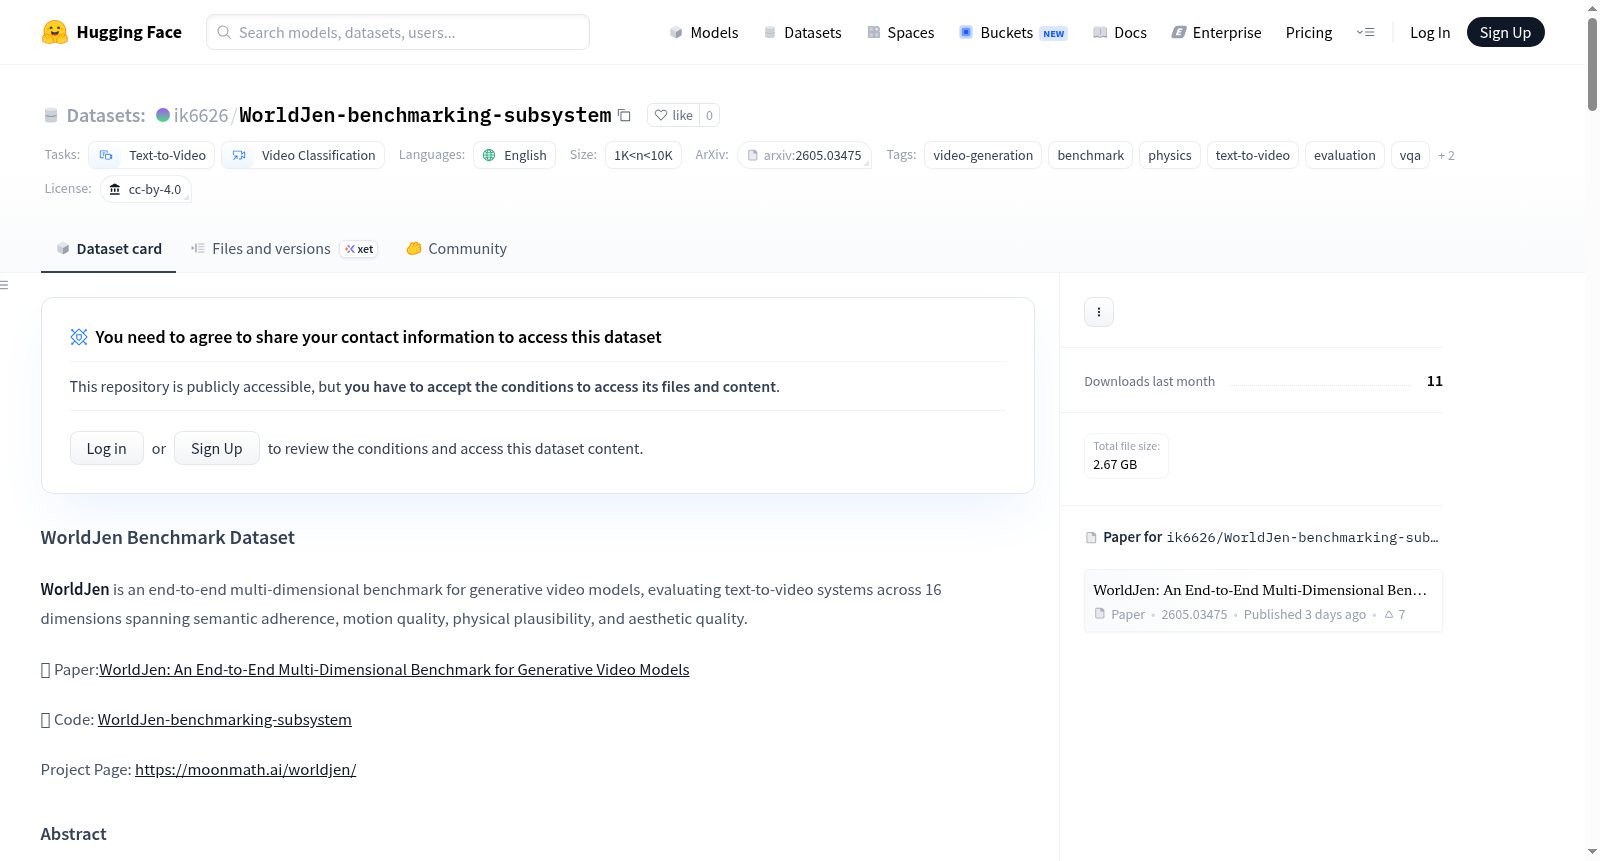The width and height of the screenshot is (1600, 861).
Task: Filter by English language tag
Action: point(514,155)
